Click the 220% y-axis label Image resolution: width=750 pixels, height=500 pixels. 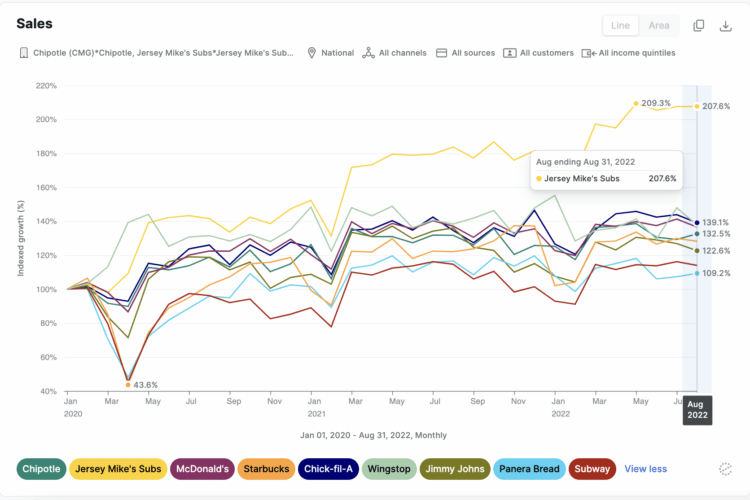click(x=46, y=86)
